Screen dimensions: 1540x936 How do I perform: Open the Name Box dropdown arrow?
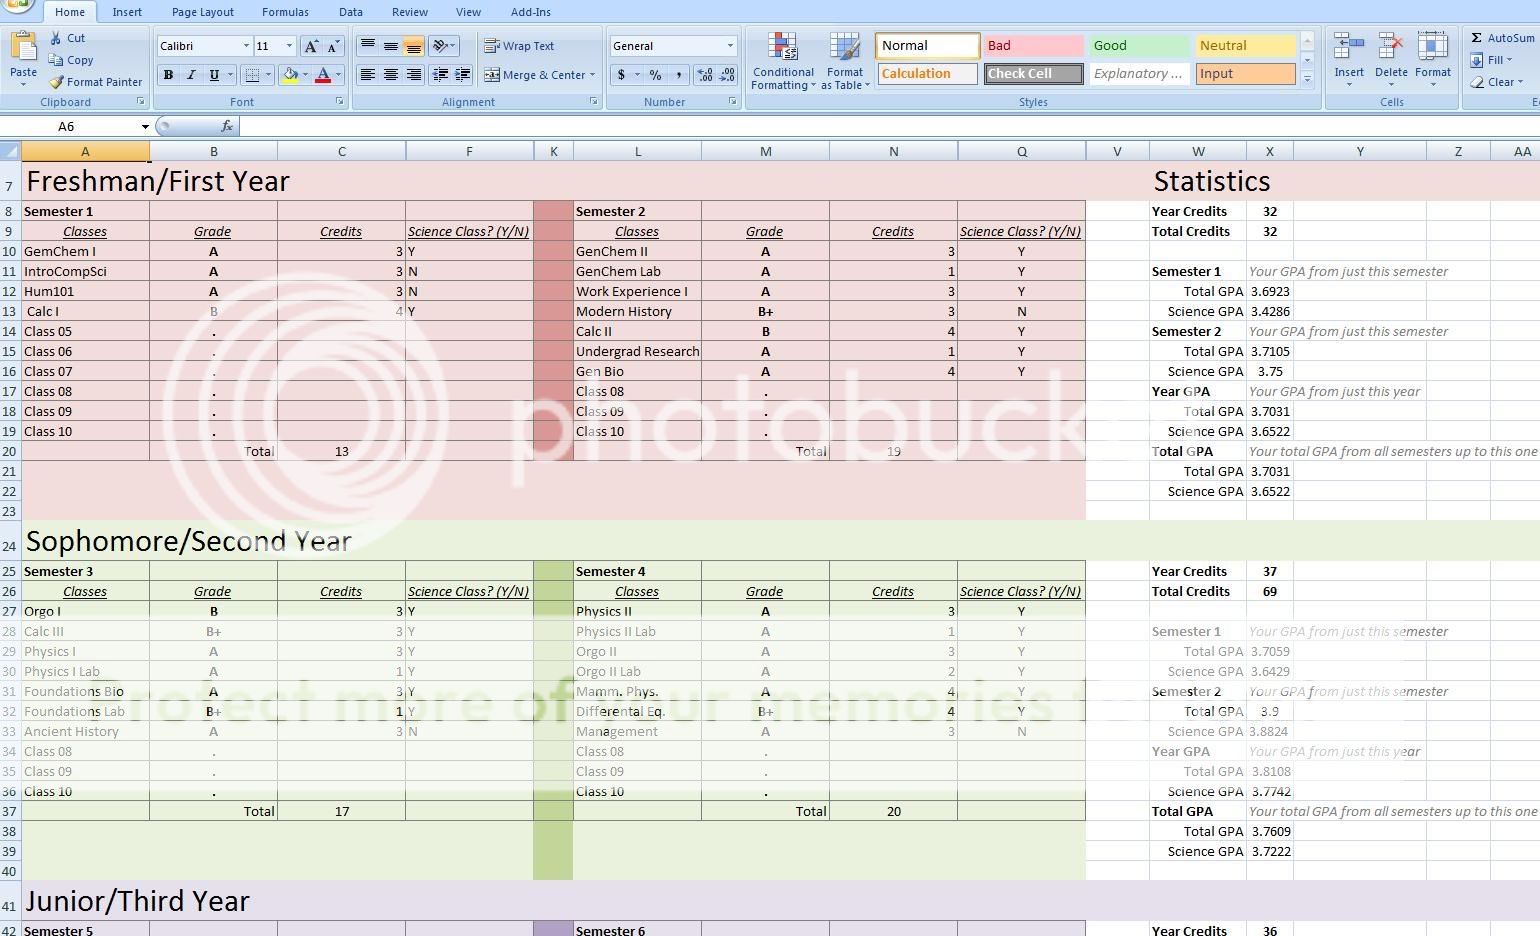coord(145,126)
